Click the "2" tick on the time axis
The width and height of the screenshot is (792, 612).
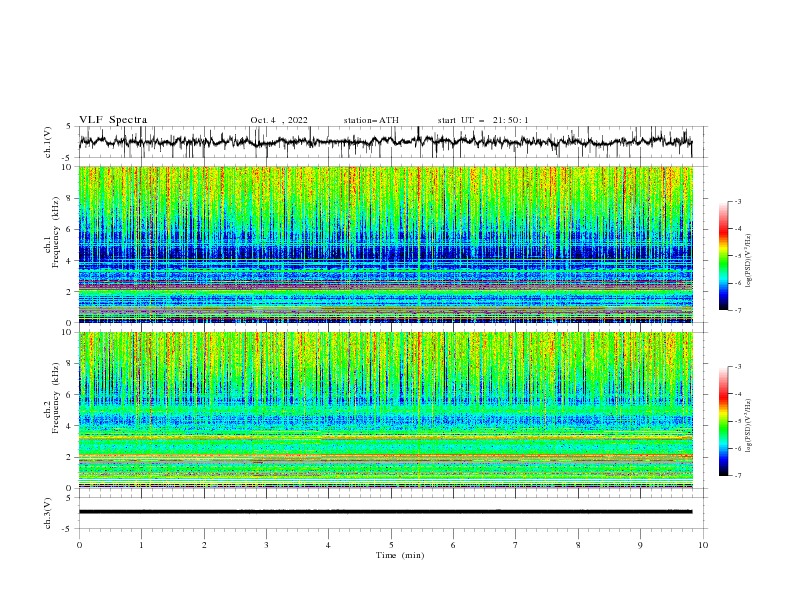click(x=204, y=545)
